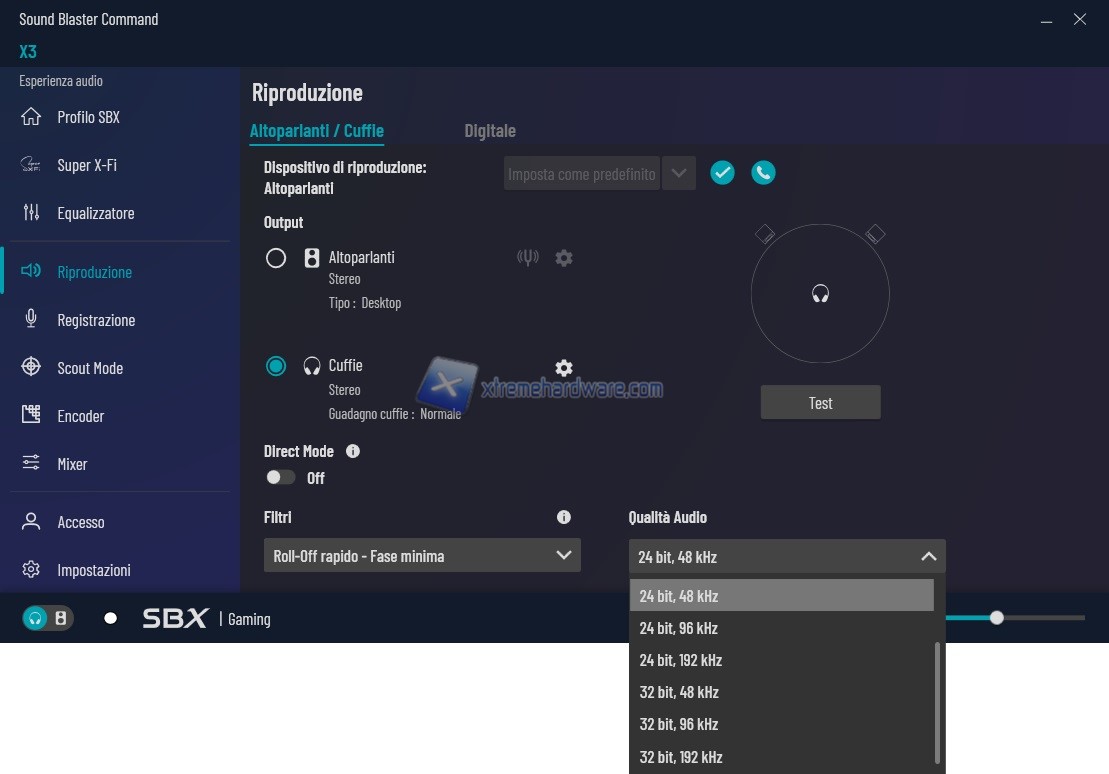Collapse the Qualità Audio dropdown

click(x=928, y=557)
